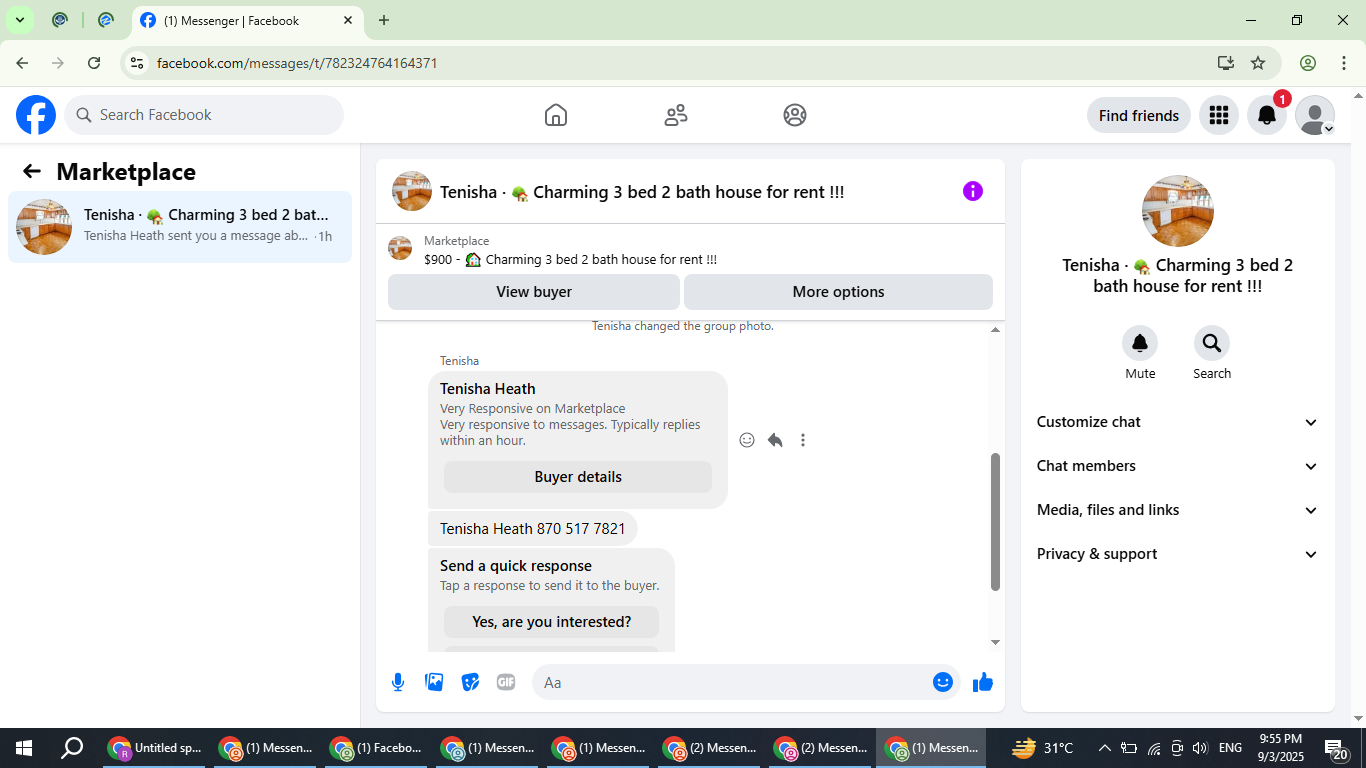Select the Messenger | Facebook browser tab
Viewport: 1366px width, 768px height.
click(247, 21)
